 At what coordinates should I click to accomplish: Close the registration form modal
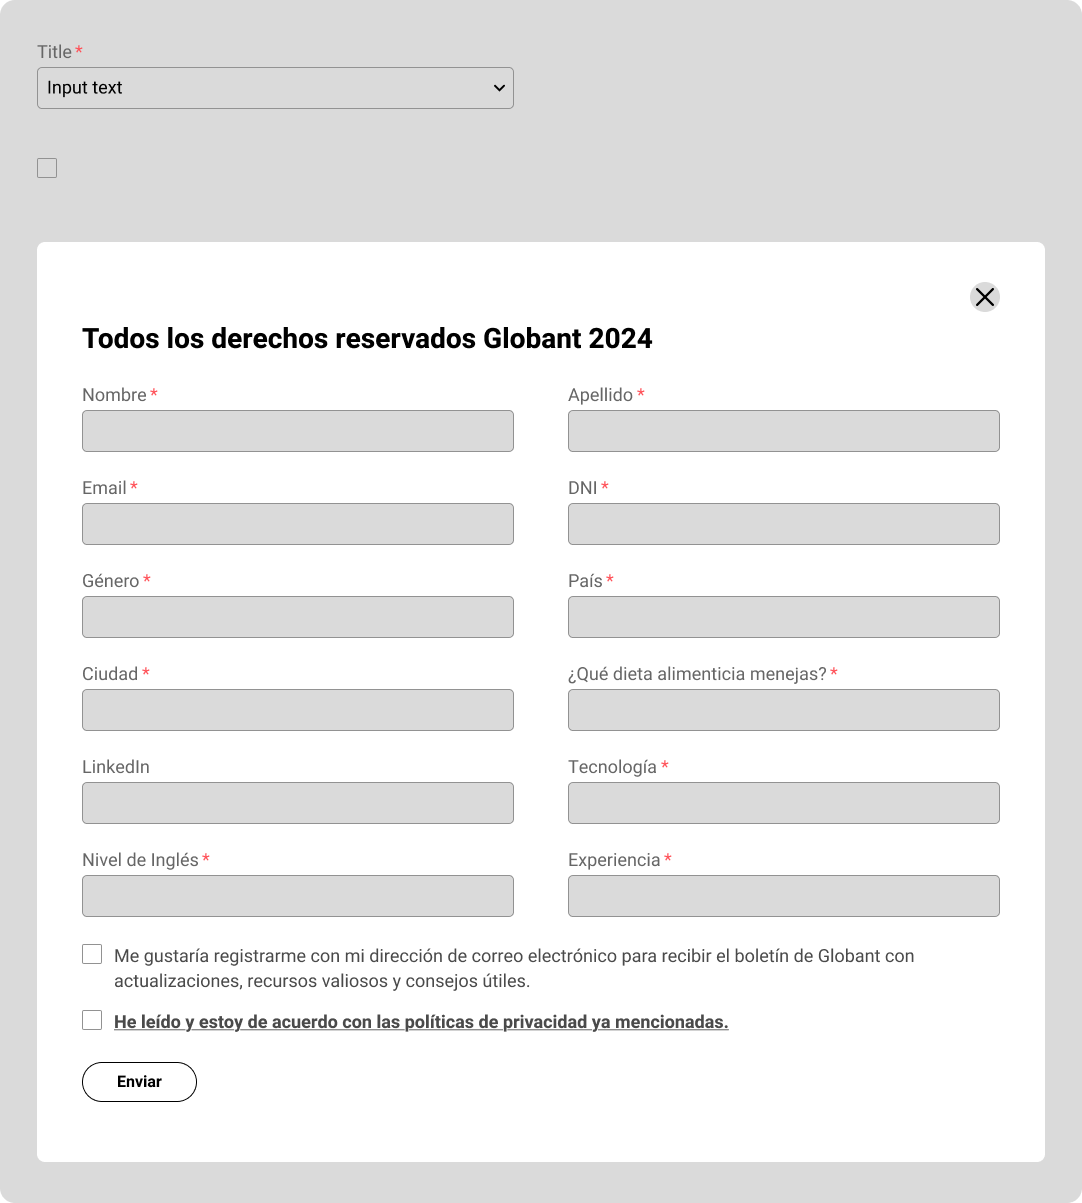[985, 297]
